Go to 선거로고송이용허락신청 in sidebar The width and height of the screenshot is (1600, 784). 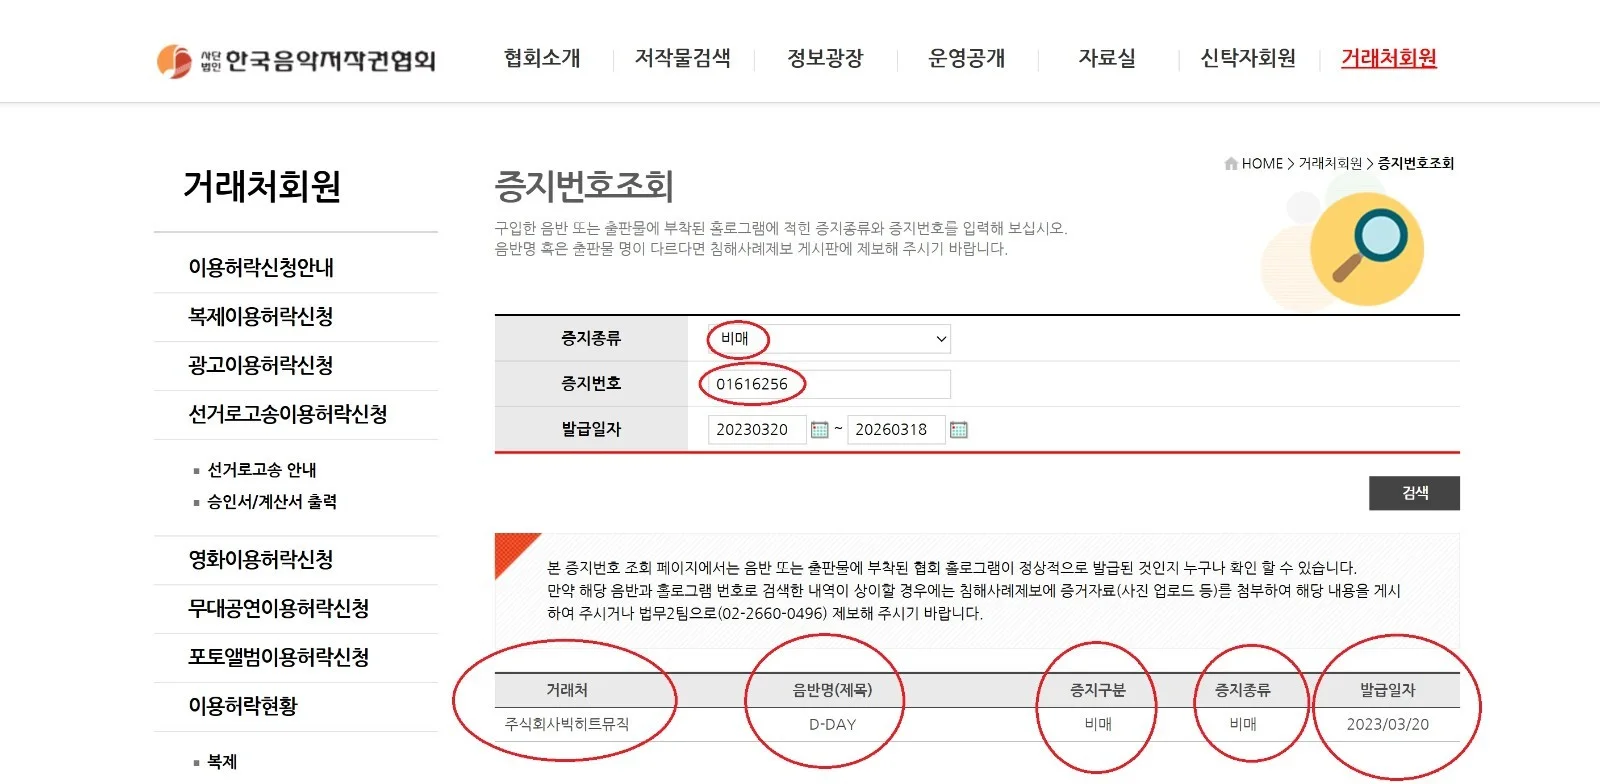point(288,415)
